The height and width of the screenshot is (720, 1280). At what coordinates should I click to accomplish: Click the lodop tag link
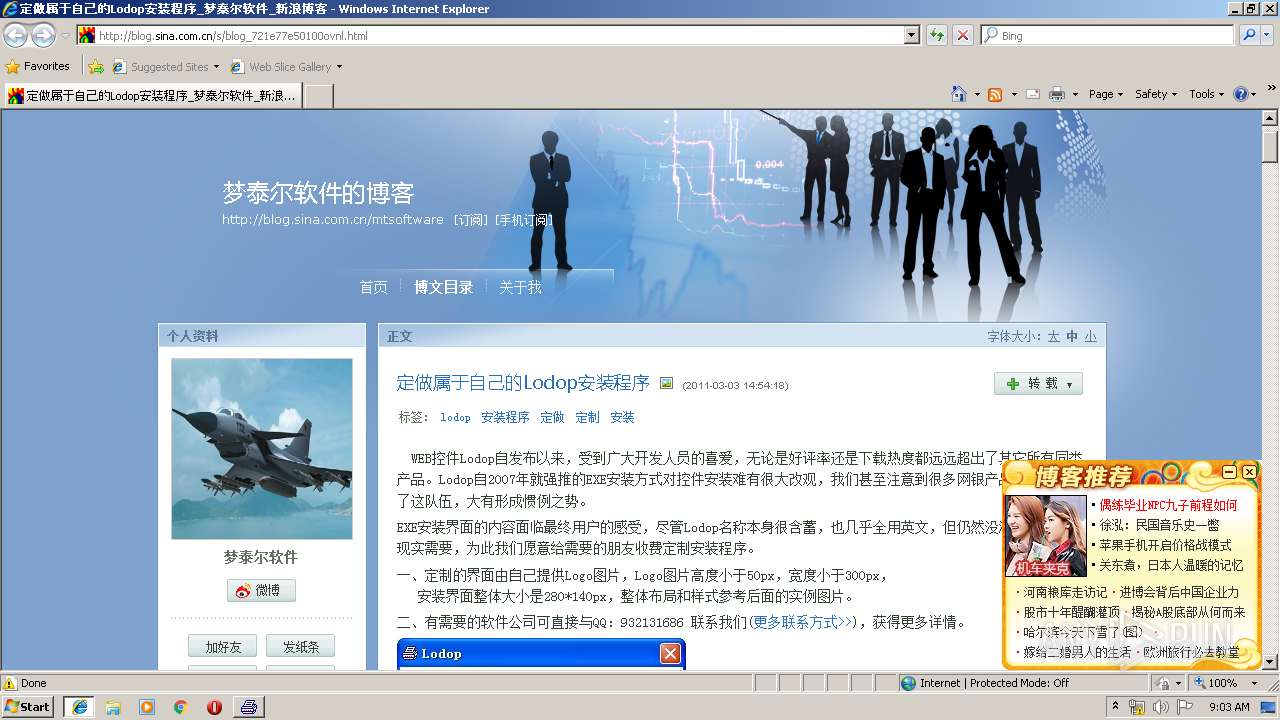click(455, 417)
